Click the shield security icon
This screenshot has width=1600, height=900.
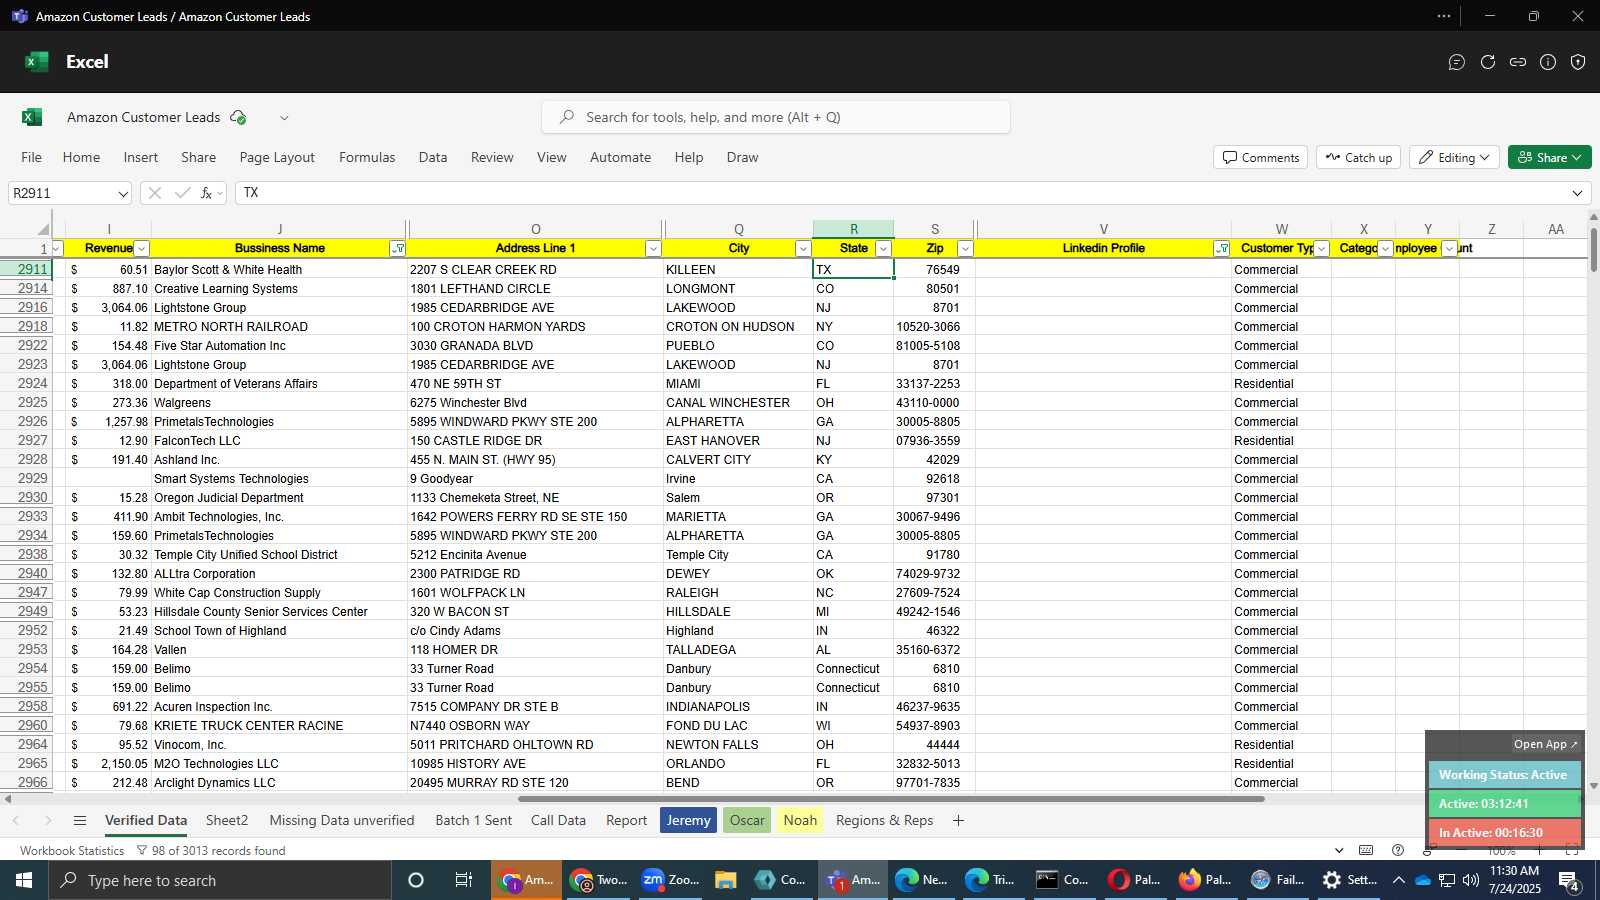point(1578,62)
